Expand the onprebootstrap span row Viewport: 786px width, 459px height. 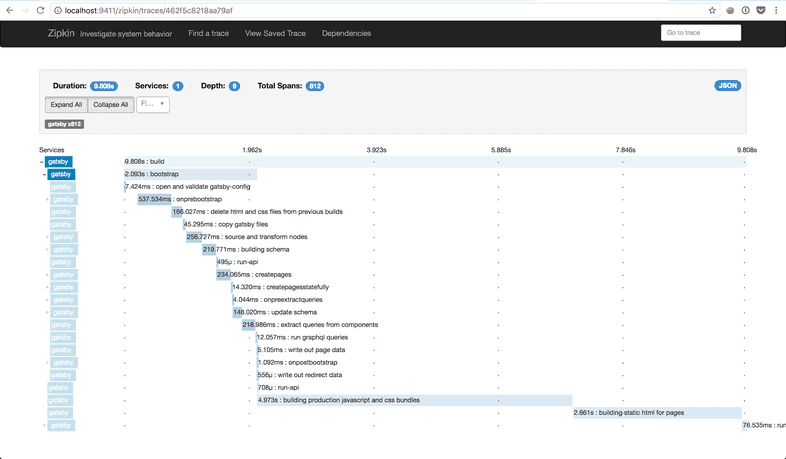click(x=47, y=199)
